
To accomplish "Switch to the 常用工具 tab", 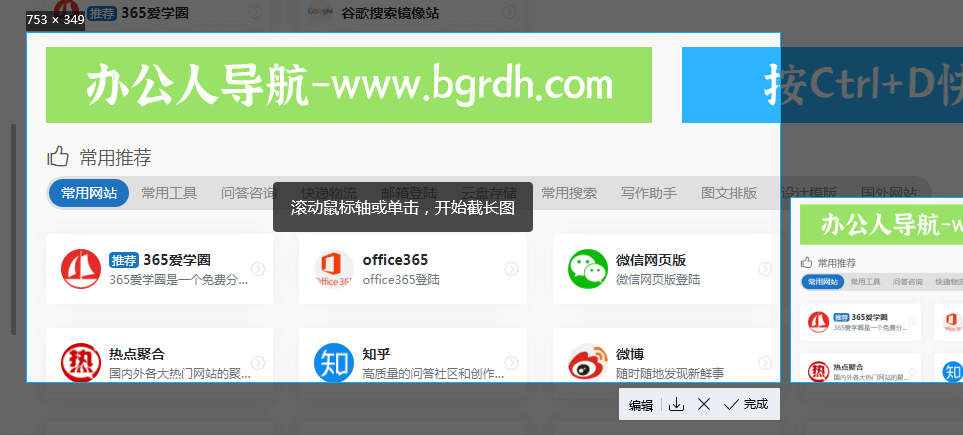I will point(169,193).
